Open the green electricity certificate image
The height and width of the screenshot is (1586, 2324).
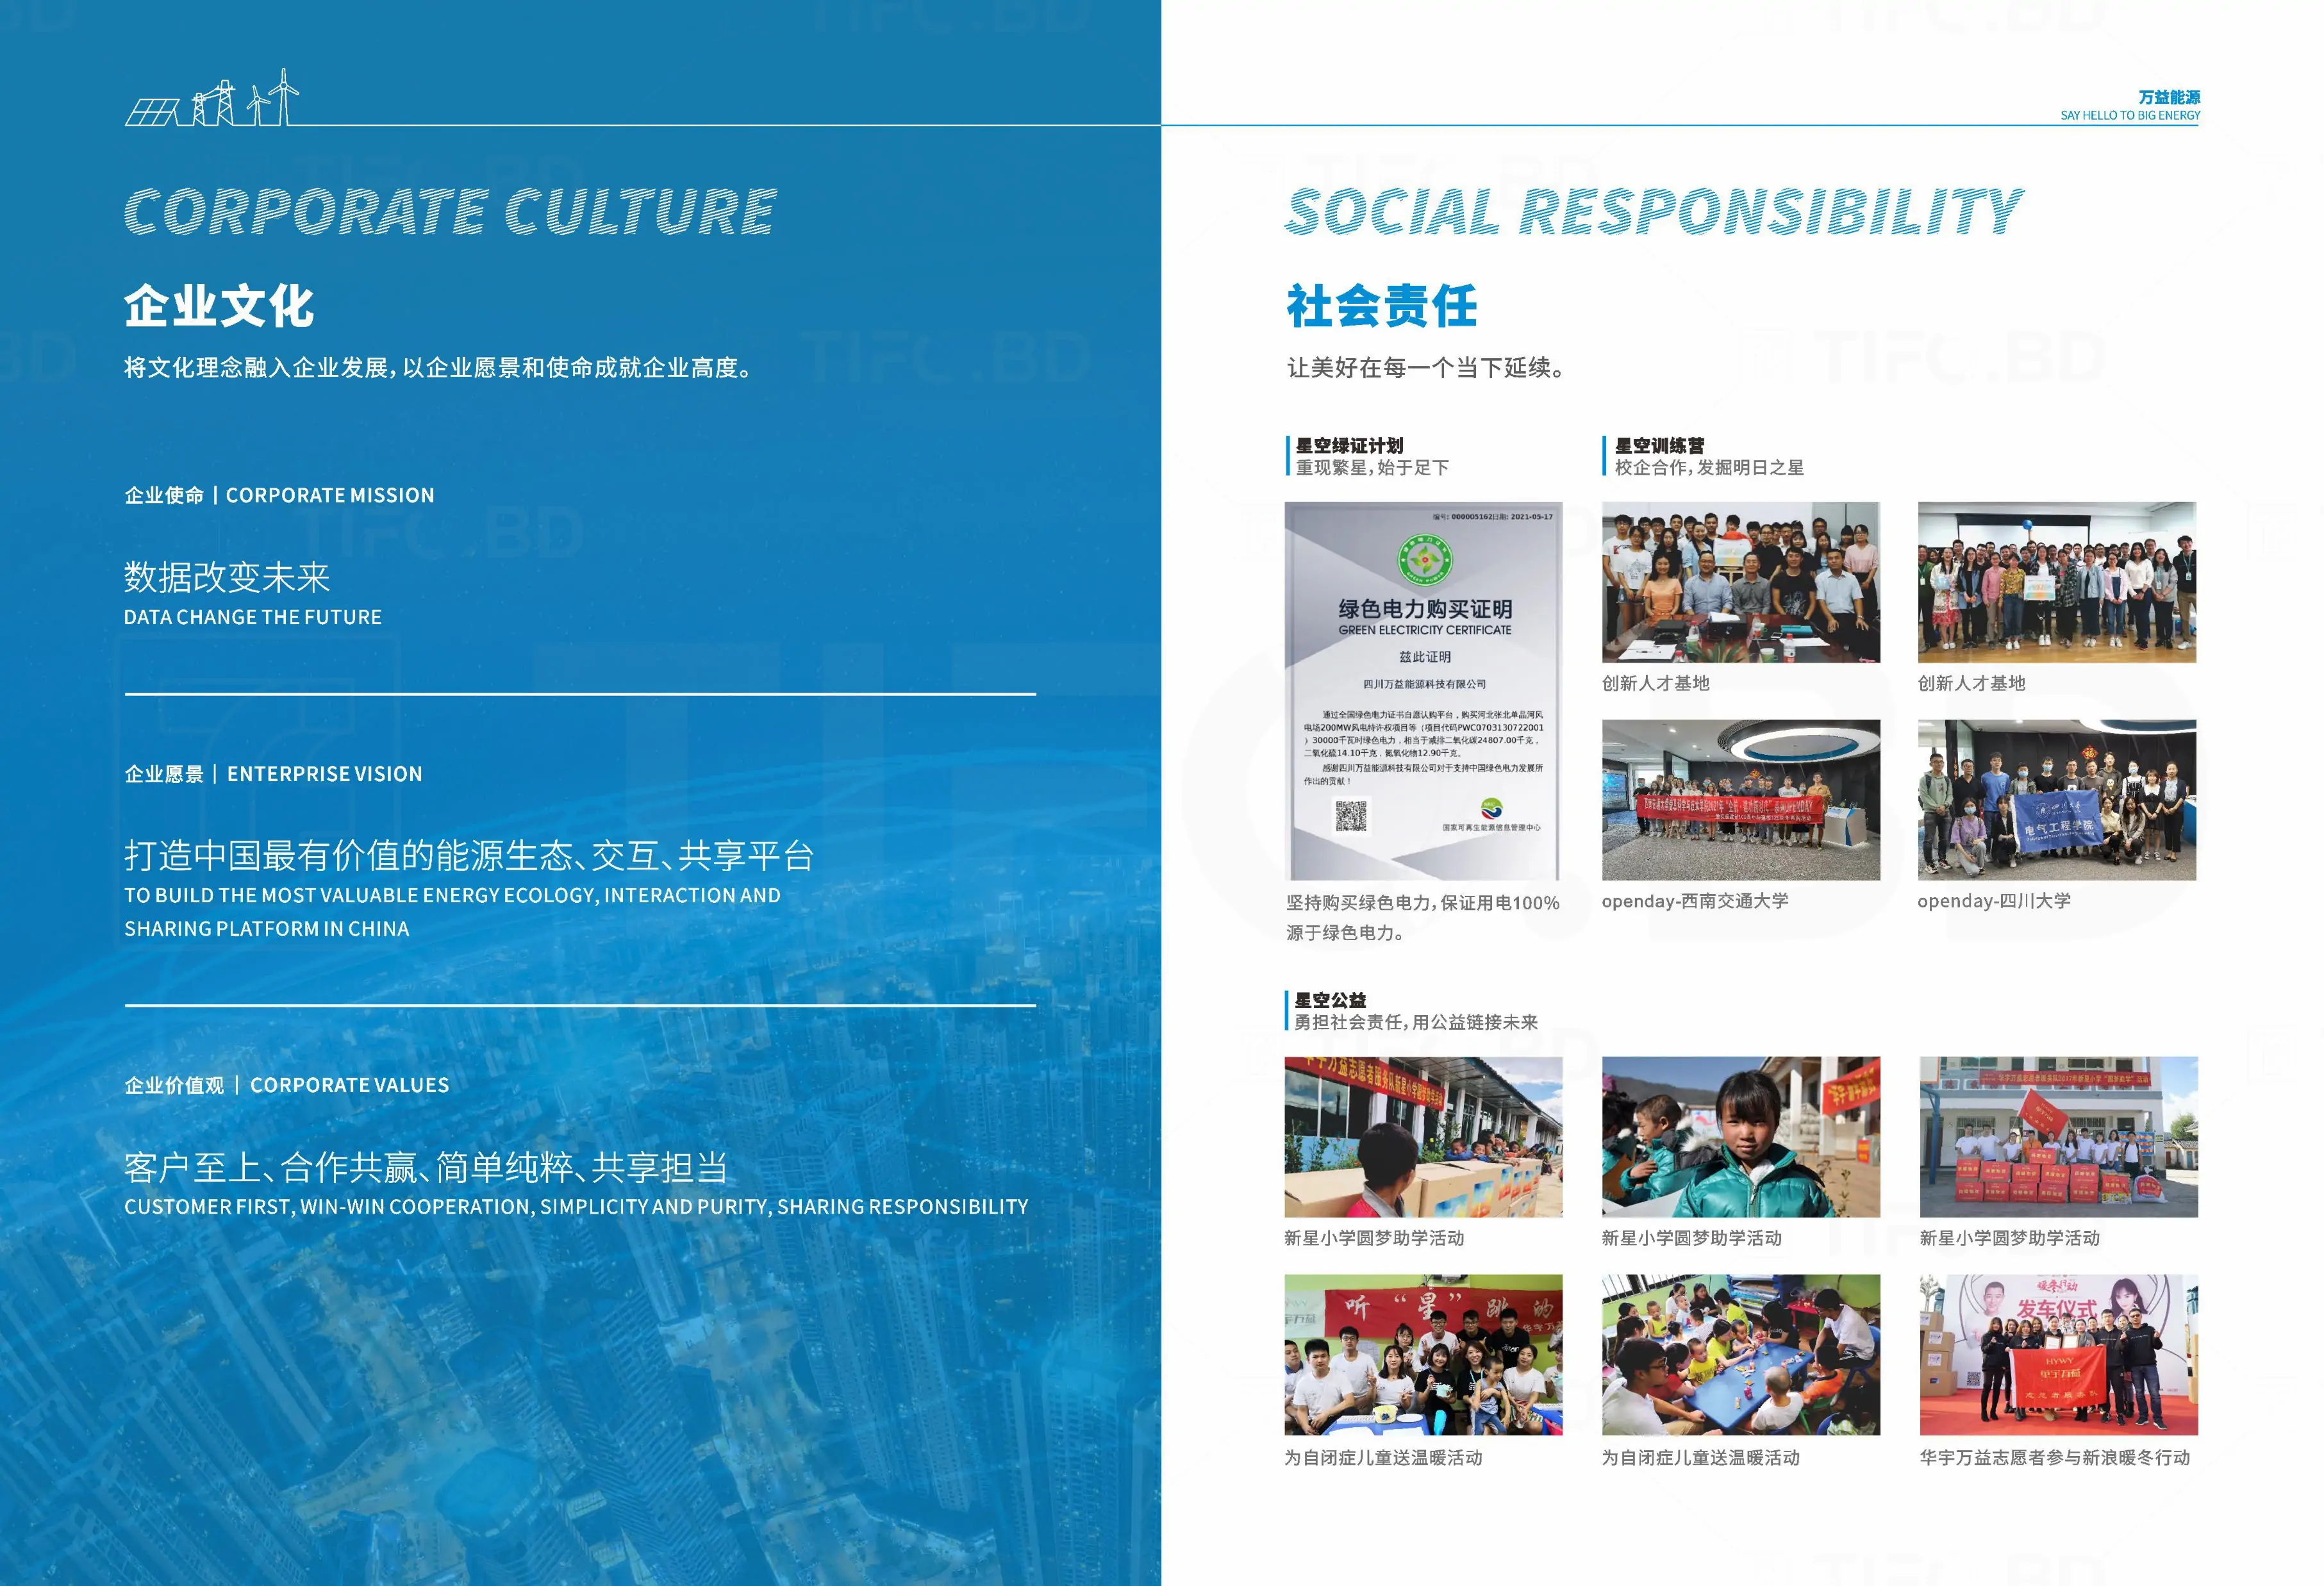[x=1423, y=690]
